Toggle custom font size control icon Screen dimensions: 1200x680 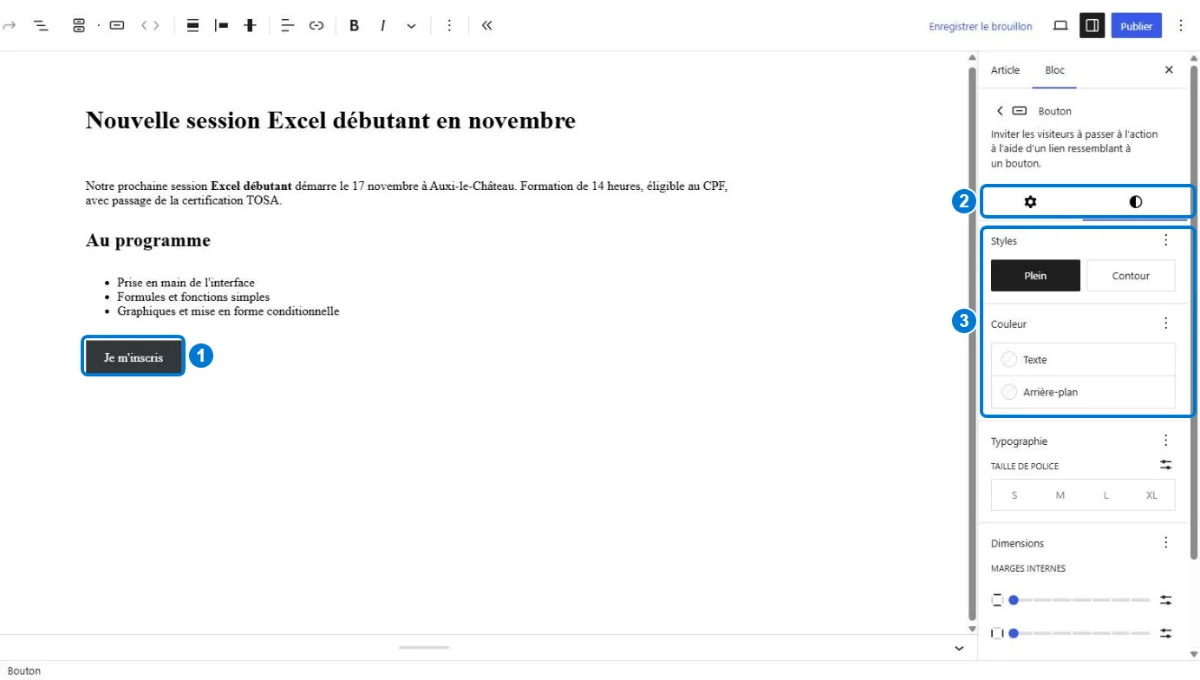pyautogui.click(x=1165, y=465)
